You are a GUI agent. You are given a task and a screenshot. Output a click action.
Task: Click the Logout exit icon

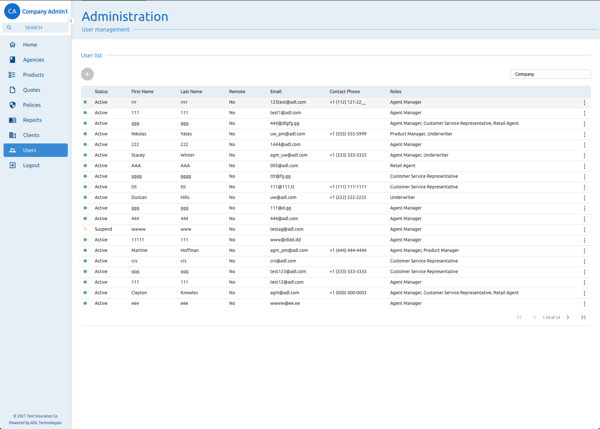13,165
